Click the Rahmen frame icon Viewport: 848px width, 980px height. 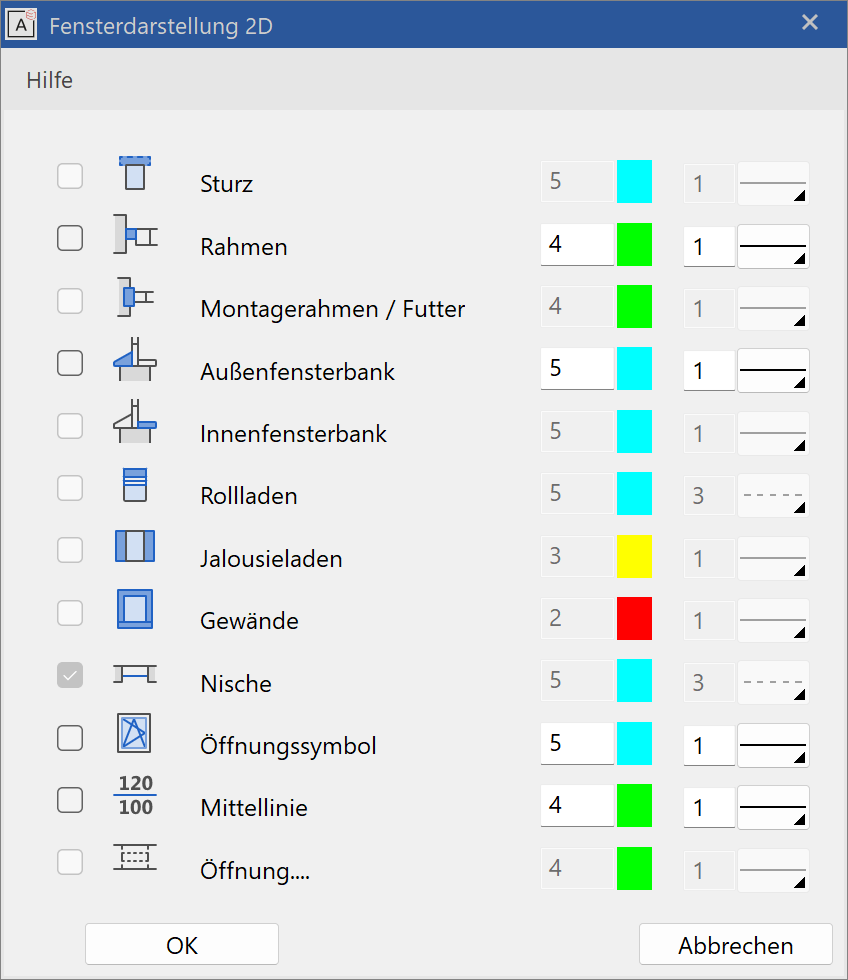point(134,236)
